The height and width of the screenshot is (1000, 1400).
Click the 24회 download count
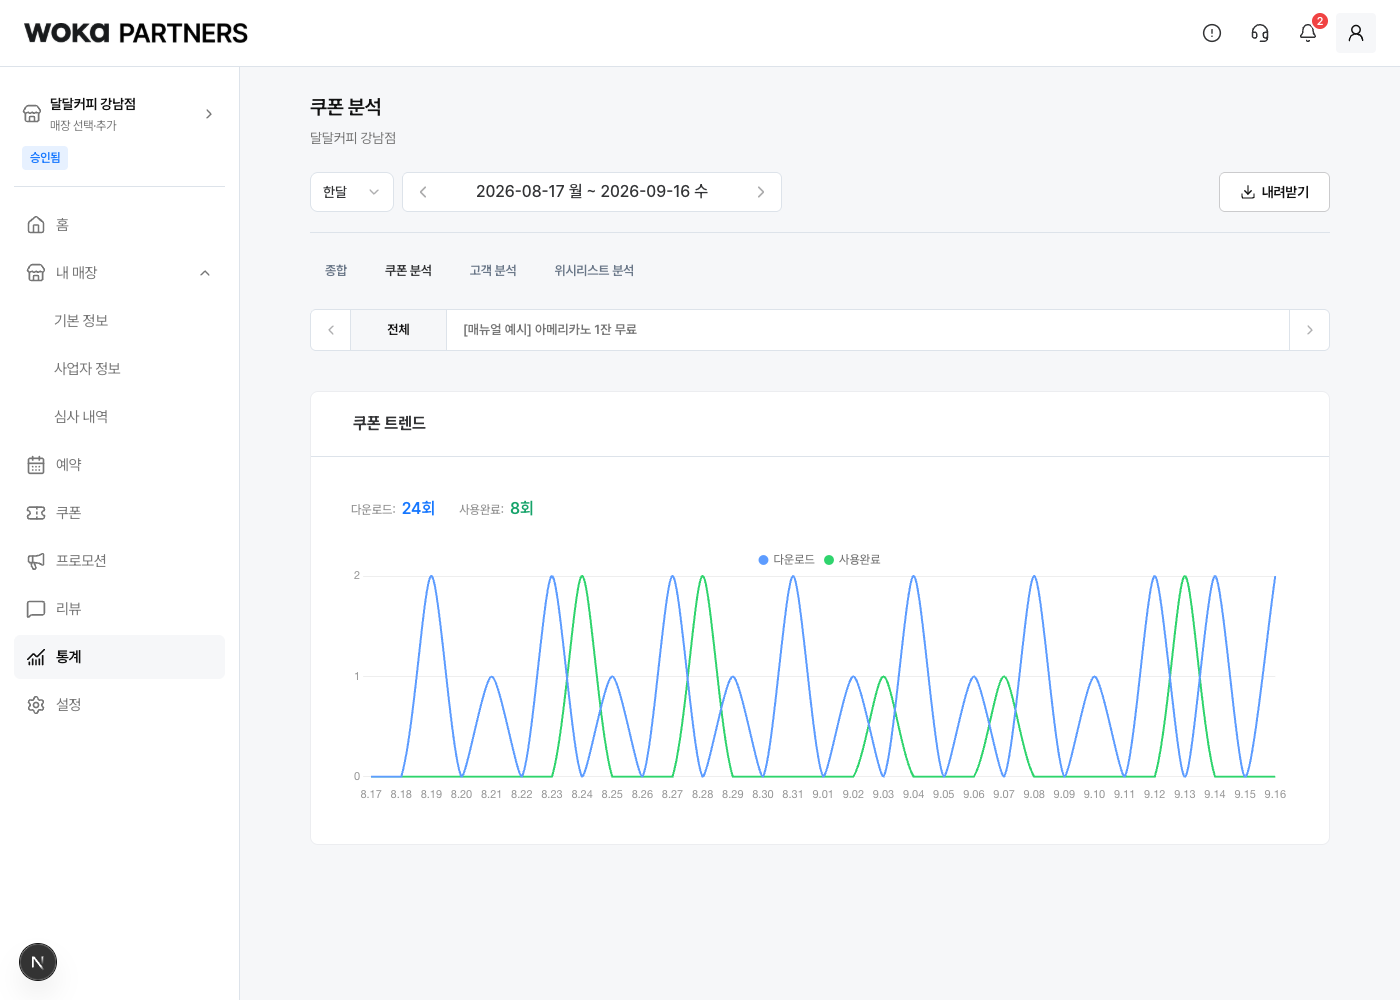coord(418,509)
